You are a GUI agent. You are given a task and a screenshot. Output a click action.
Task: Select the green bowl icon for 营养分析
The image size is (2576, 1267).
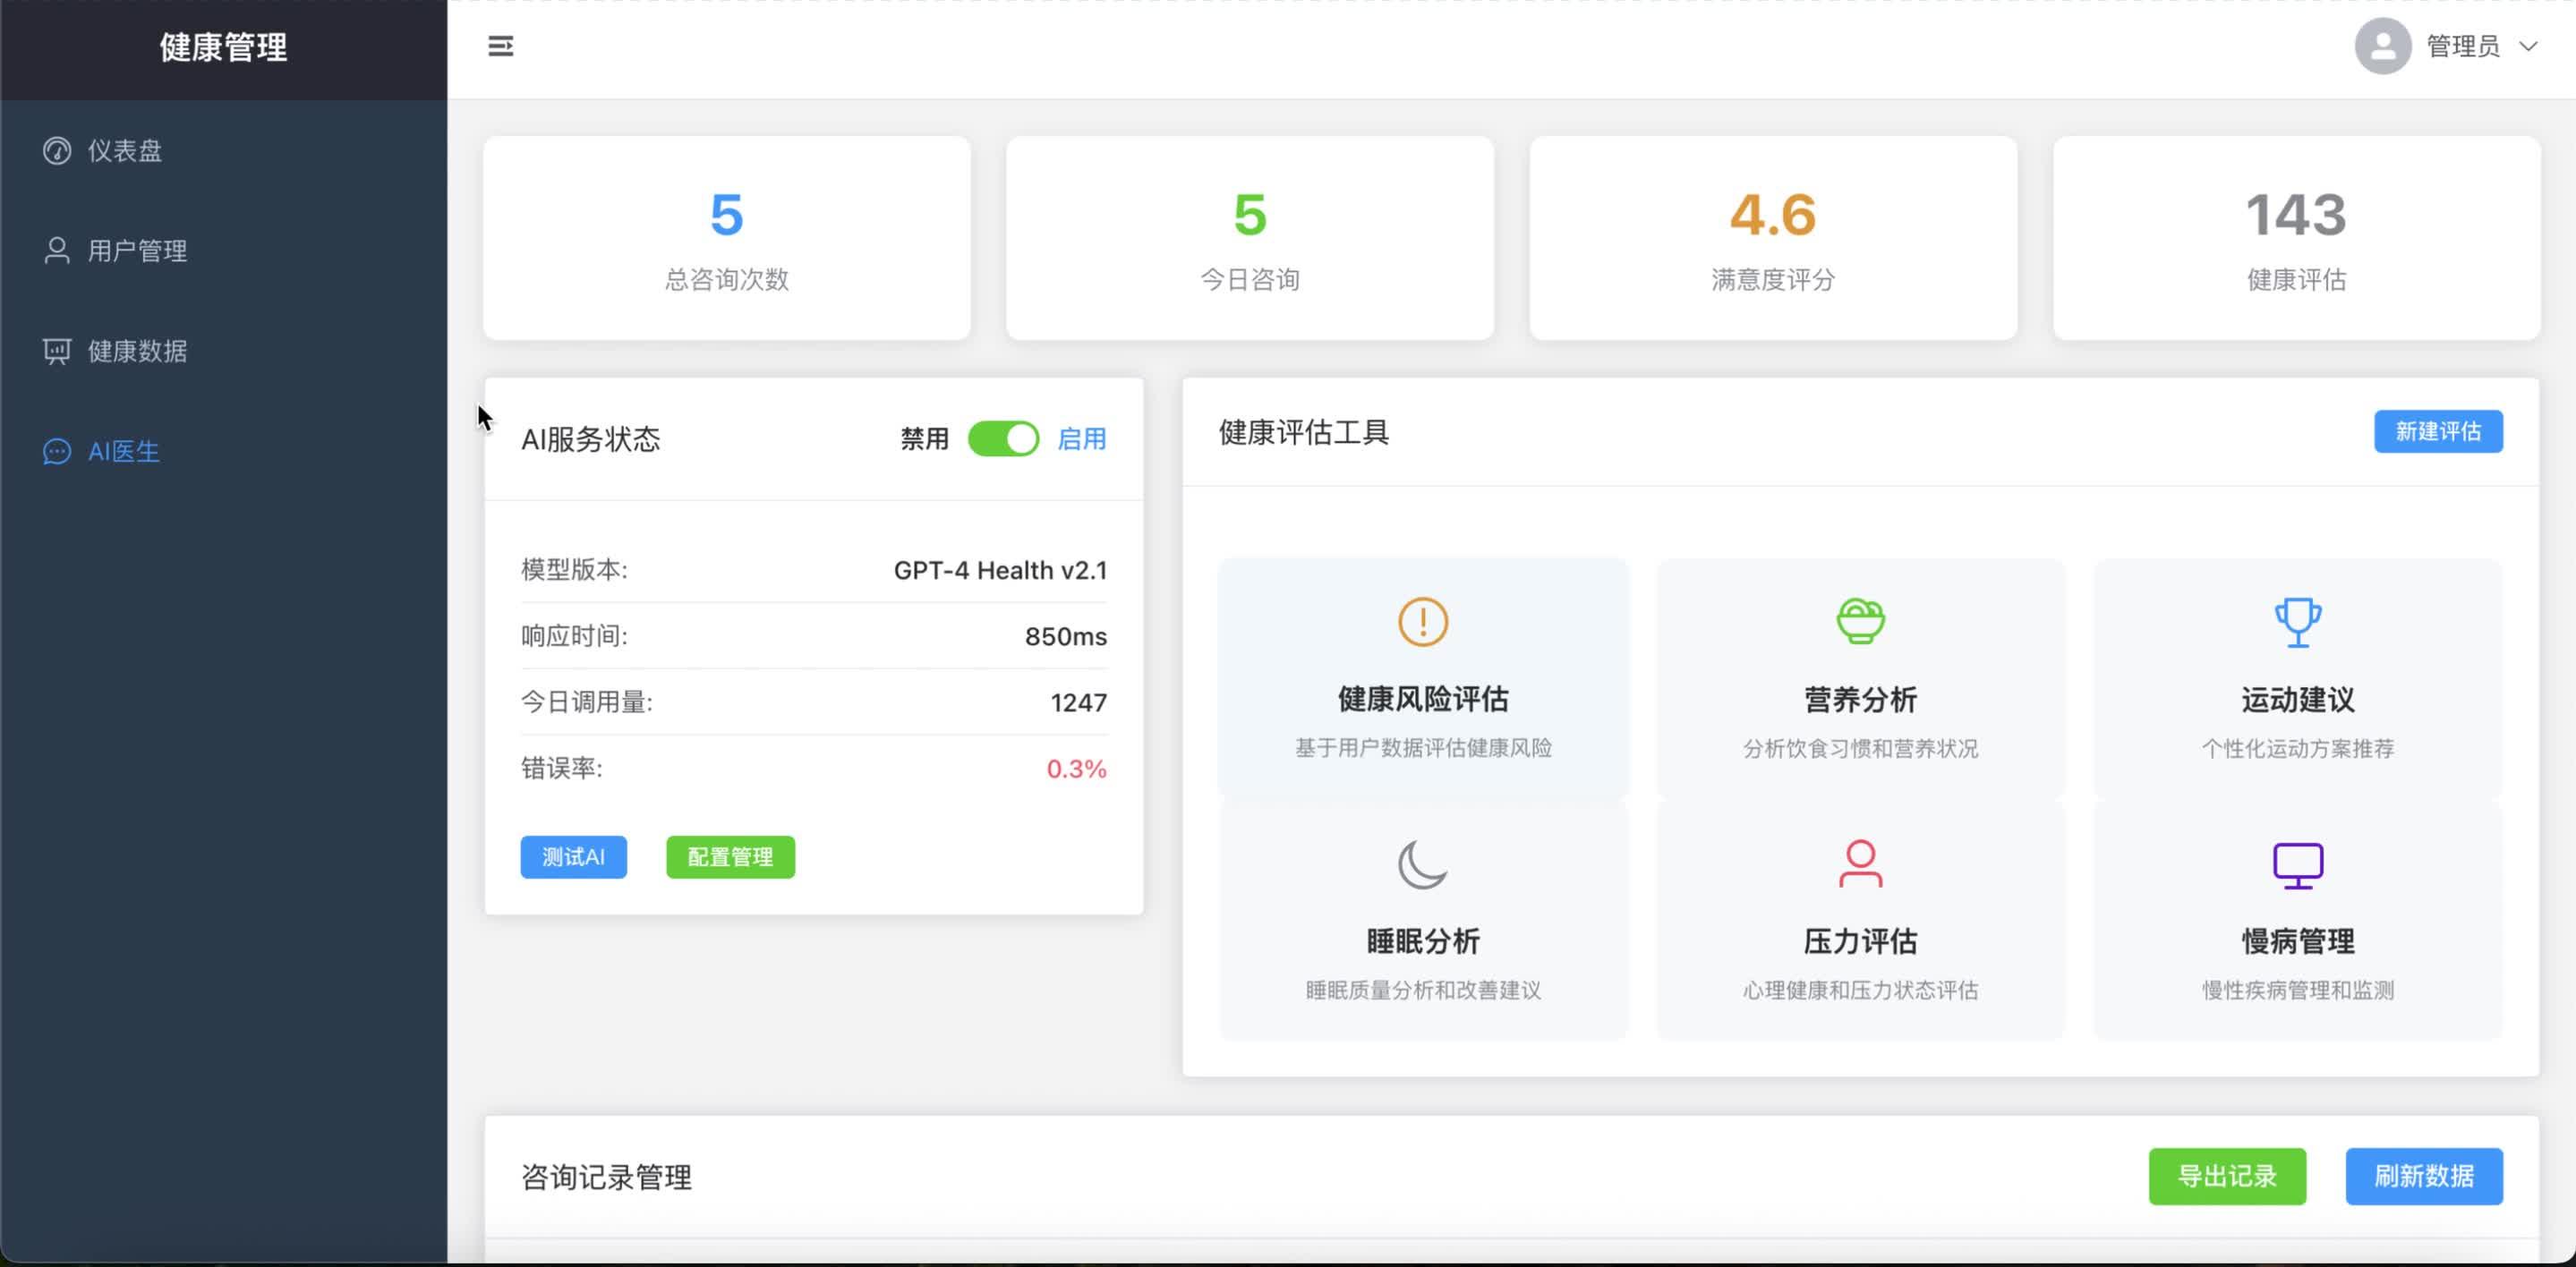tap(1859, 619)
